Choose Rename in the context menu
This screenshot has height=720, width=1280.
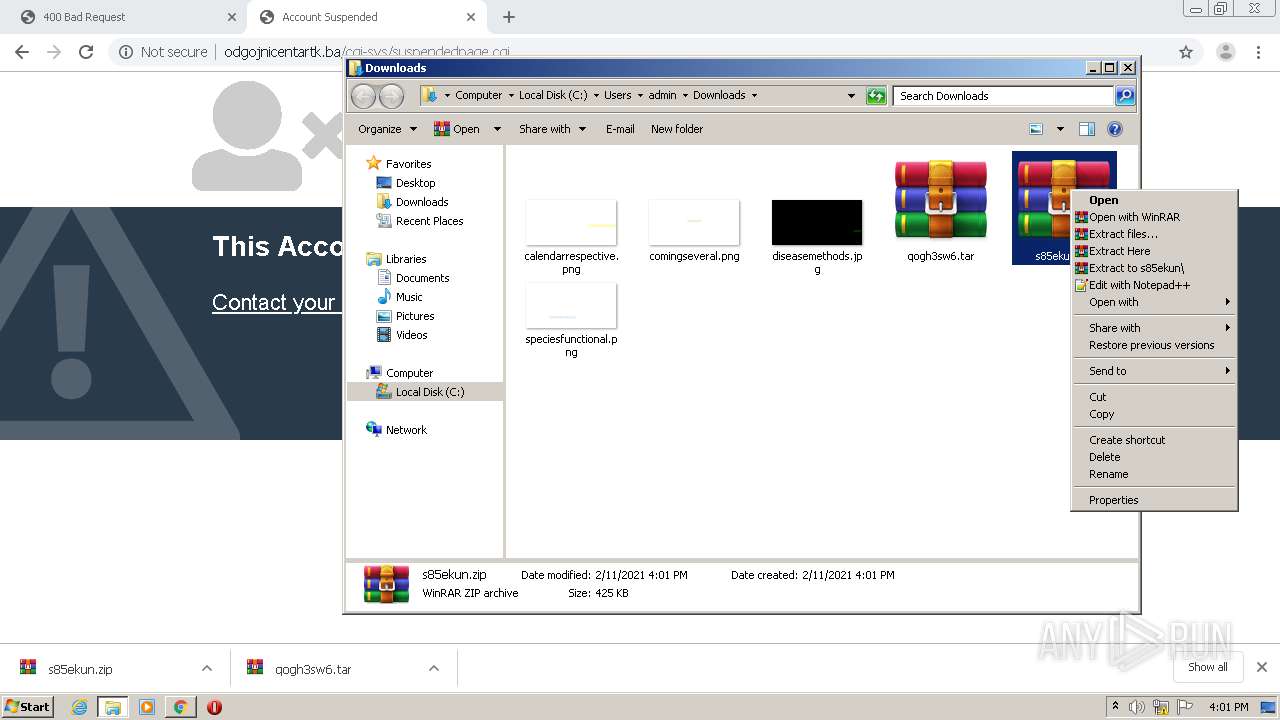[1154, 474]
